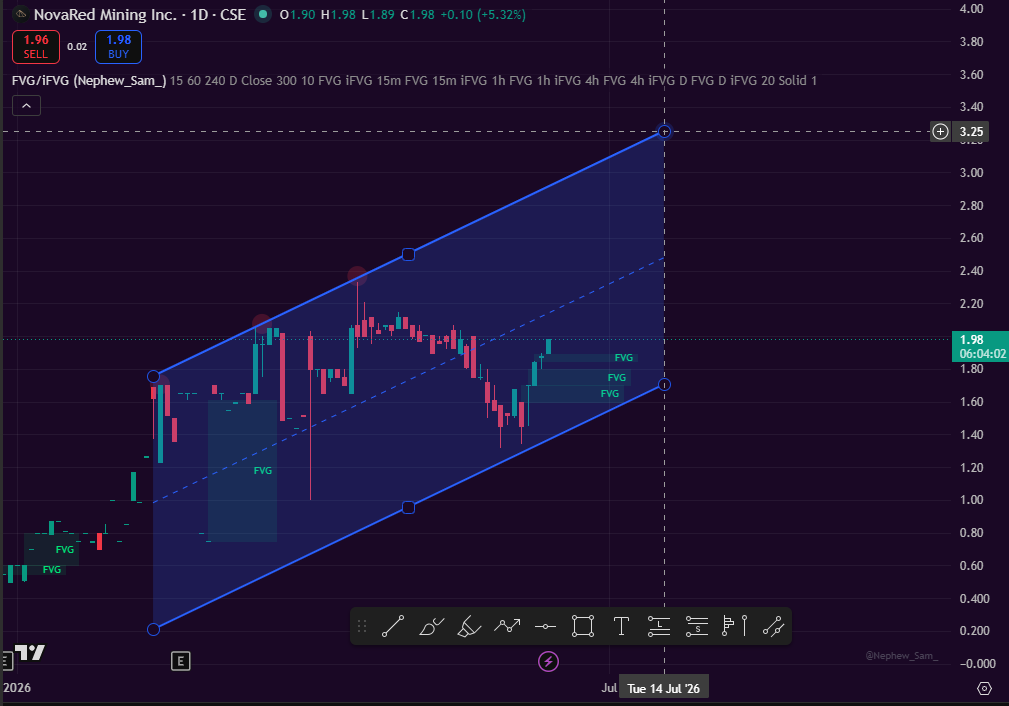Click the NovaRed Mining Inc. symbol name
Screen dimensions: 1009x706
point(106,14)
